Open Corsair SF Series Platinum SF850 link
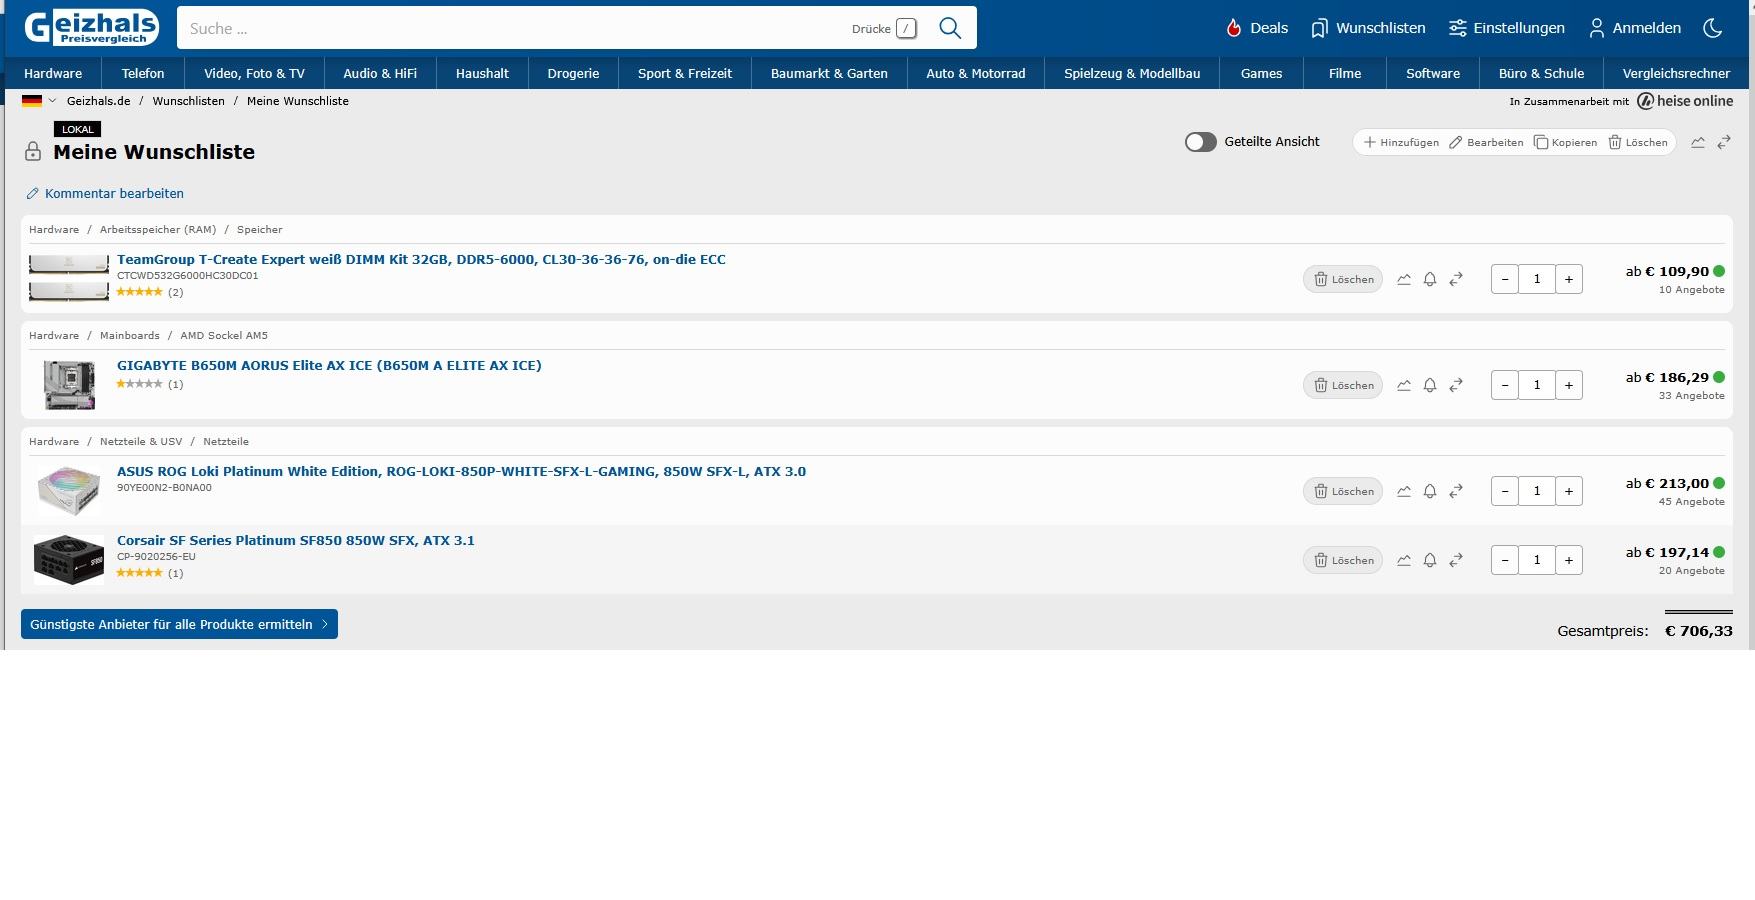This screenshot has width=1755, height=900. [296, 540]
